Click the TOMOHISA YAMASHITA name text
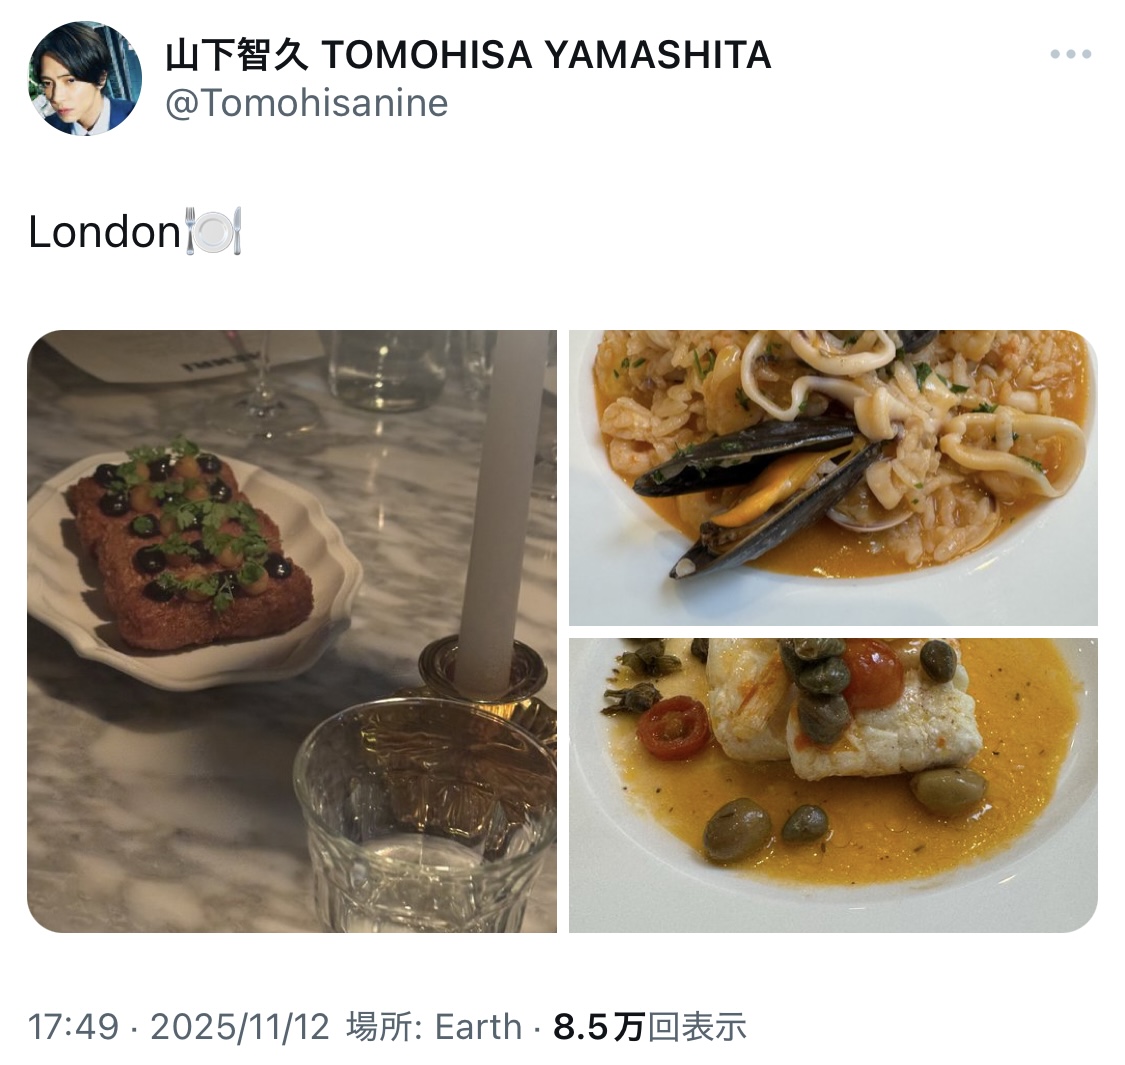Screen dimensions: 1125x1065 546,55
